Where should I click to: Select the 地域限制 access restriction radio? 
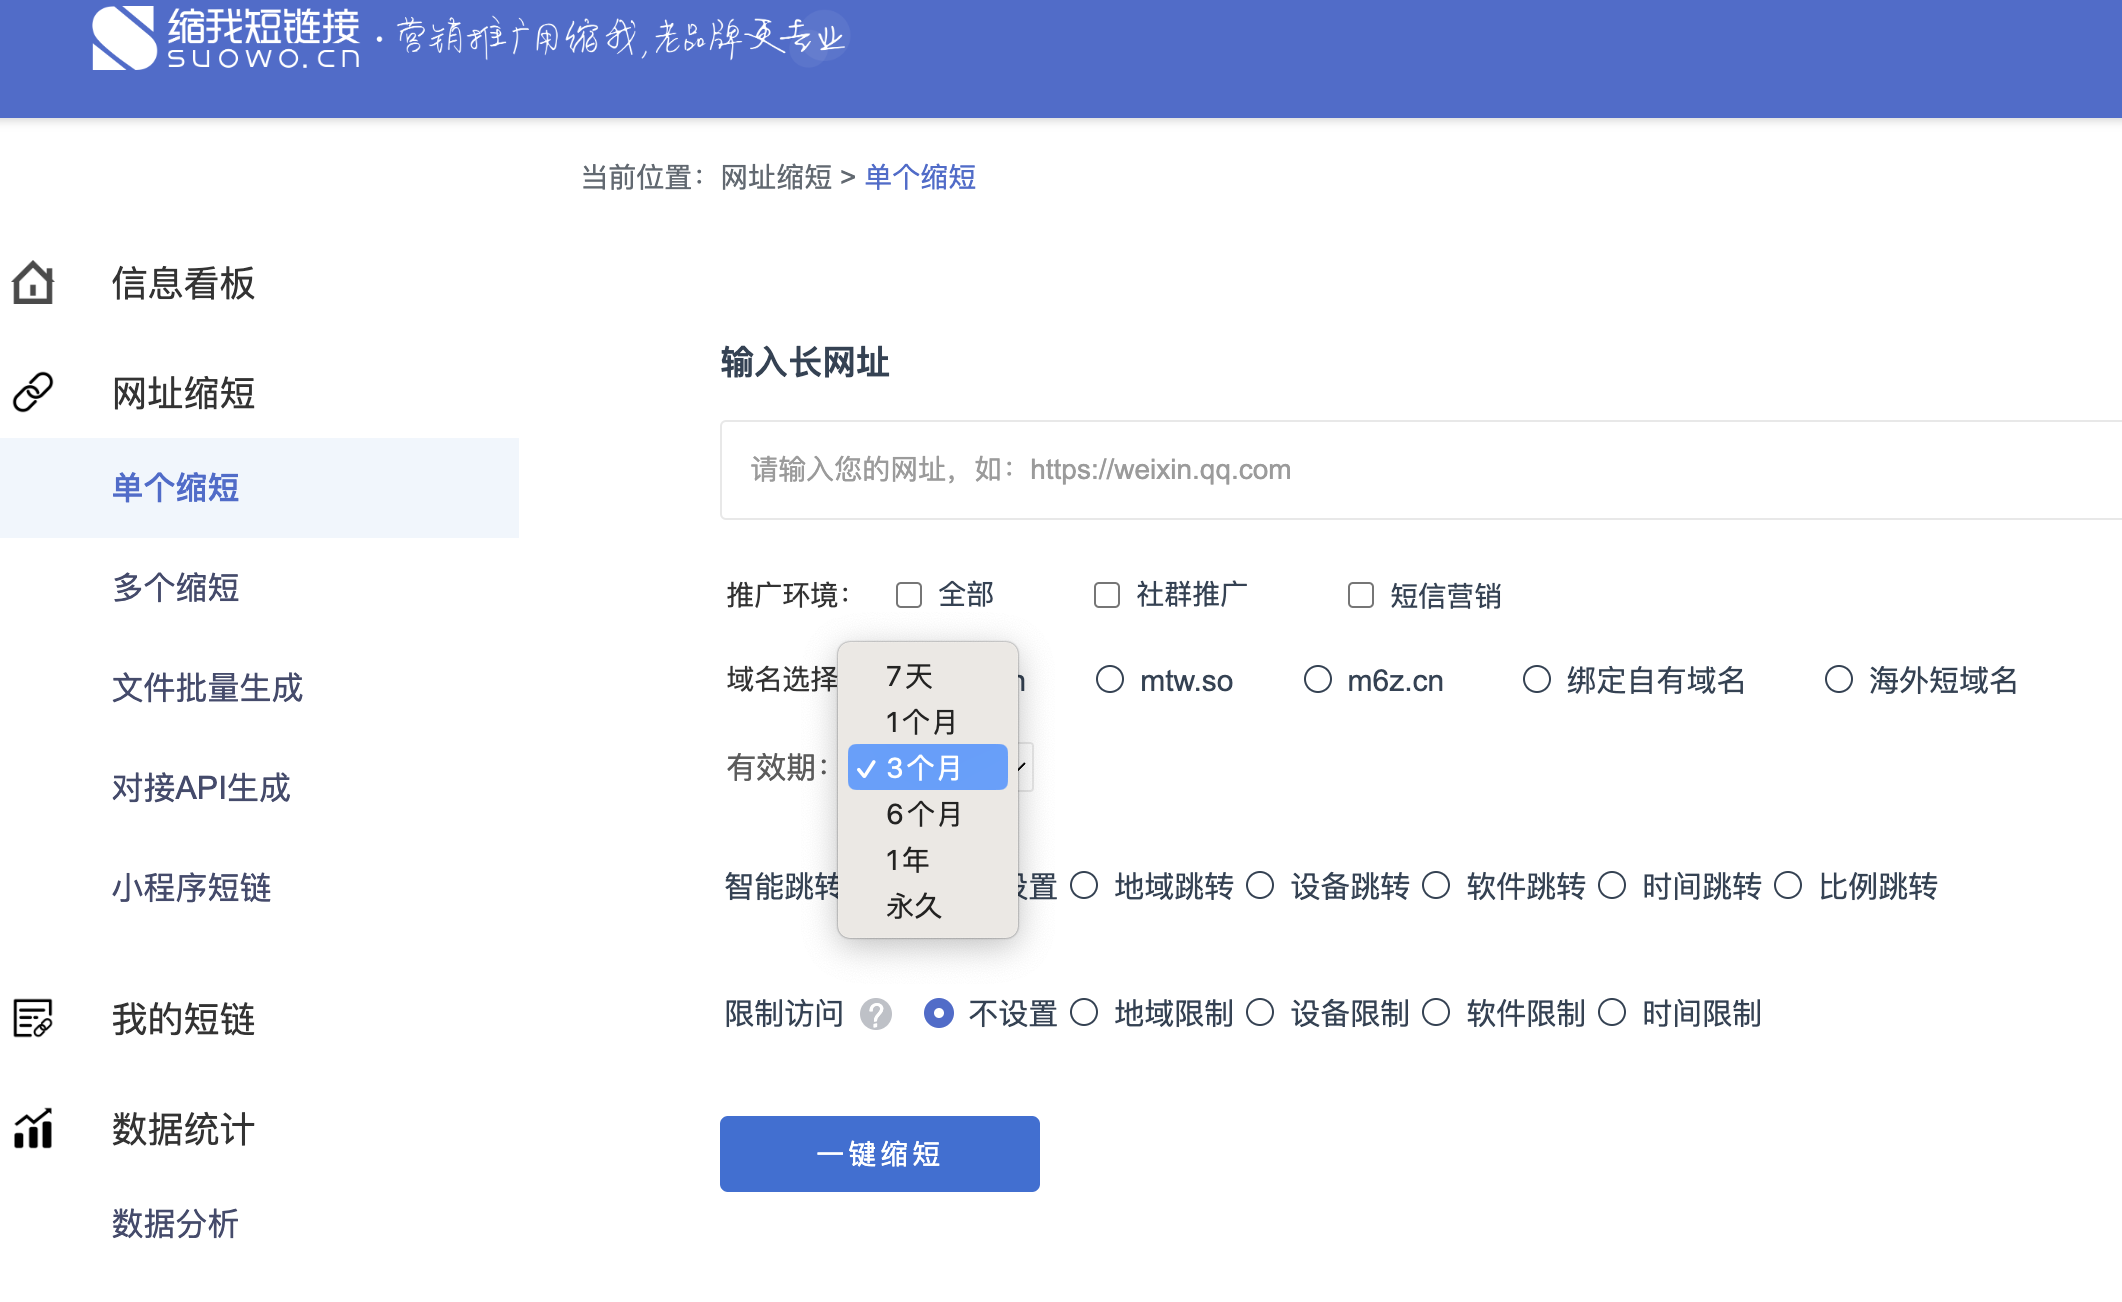coord(1084,1013)
